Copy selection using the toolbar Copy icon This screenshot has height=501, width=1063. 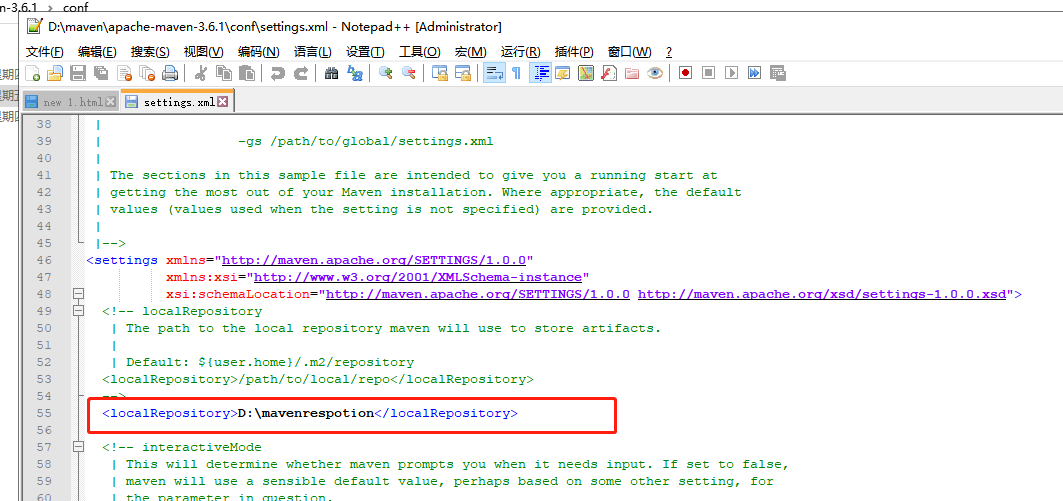[x=223, y=73]
